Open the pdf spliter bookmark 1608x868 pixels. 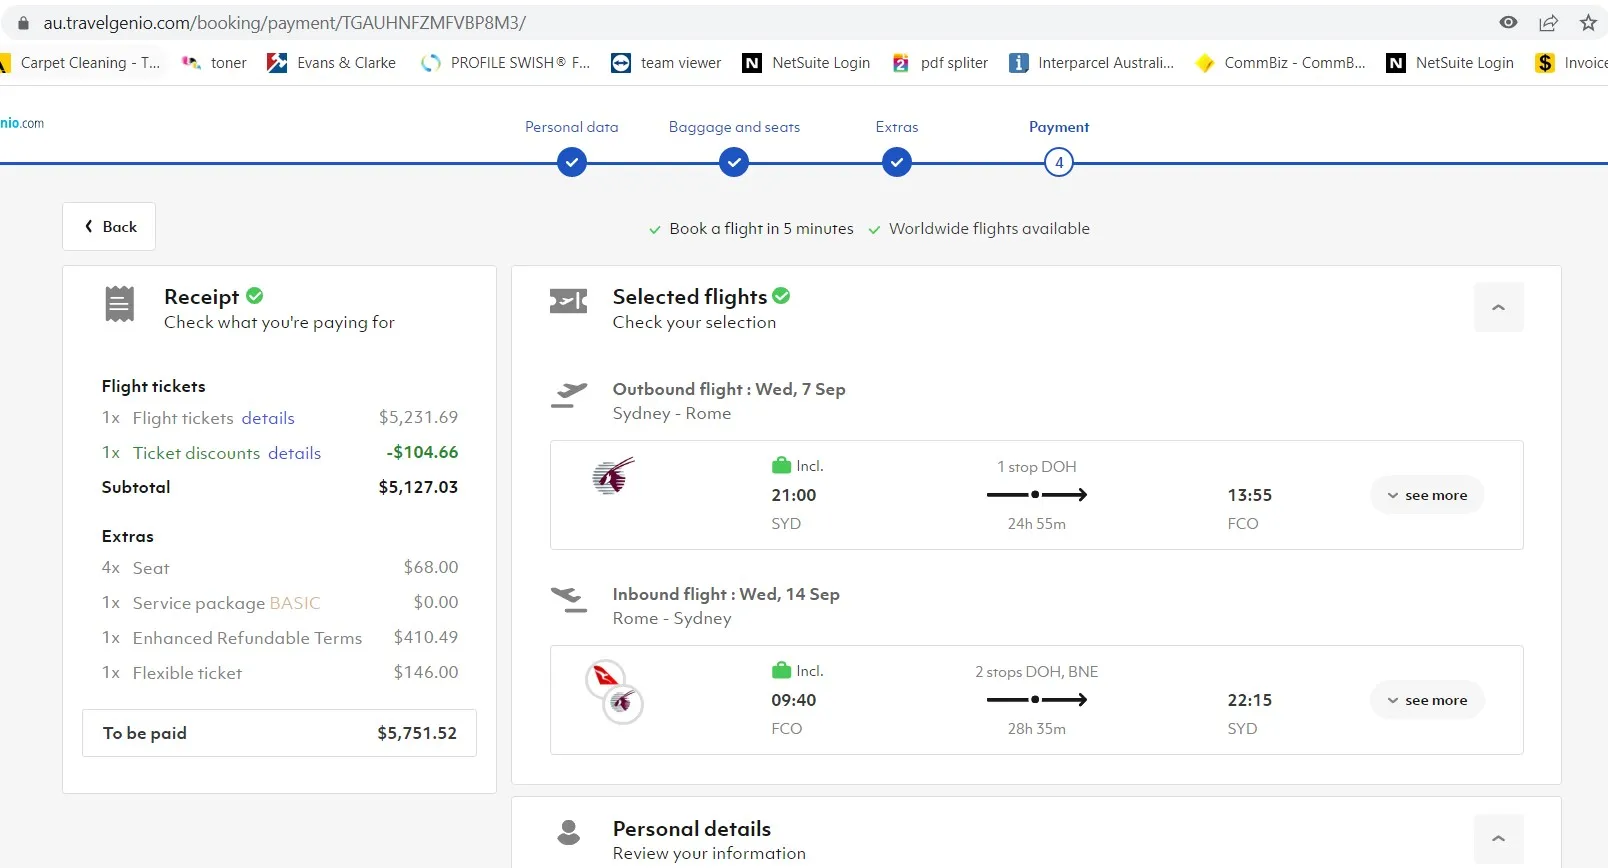click(x=940, y=63)
